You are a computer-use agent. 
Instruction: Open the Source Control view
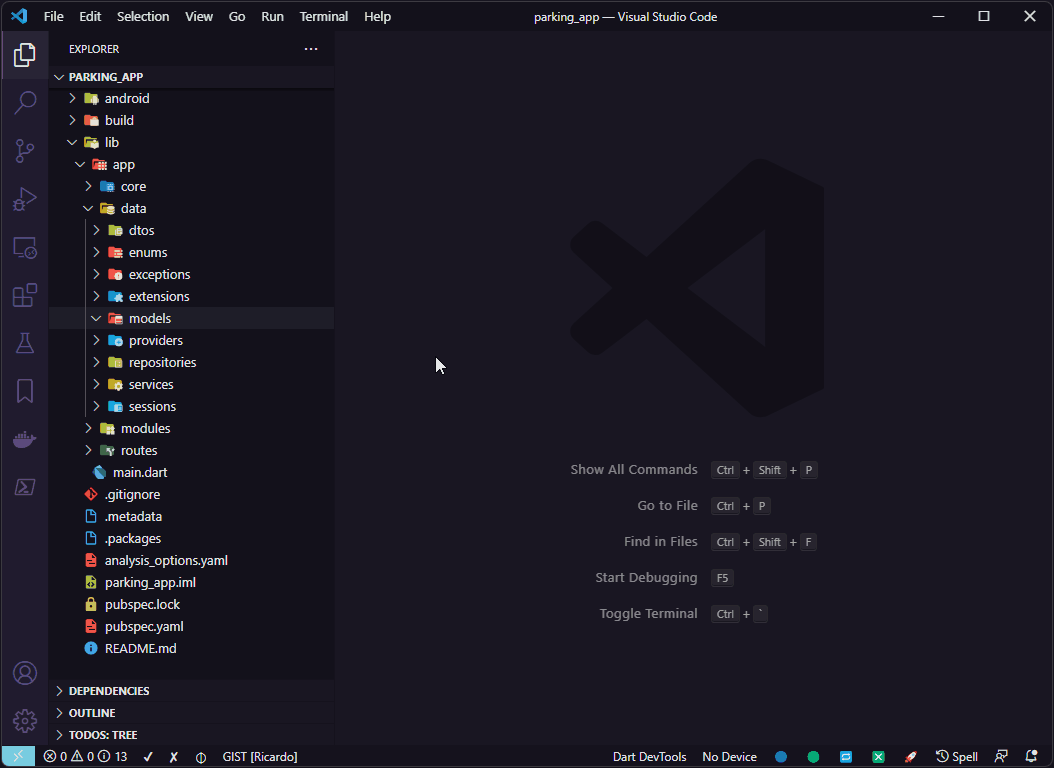click(25, 151)
